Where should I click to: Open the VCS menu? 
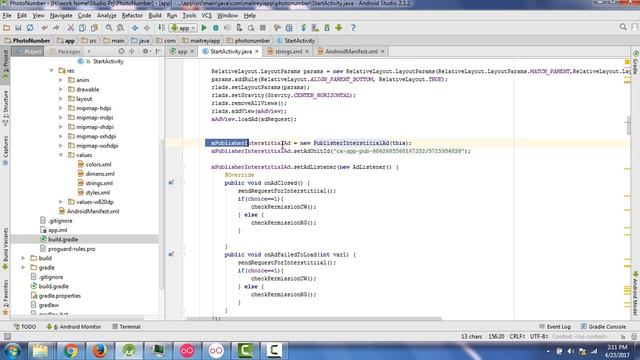tap(207, 16)
